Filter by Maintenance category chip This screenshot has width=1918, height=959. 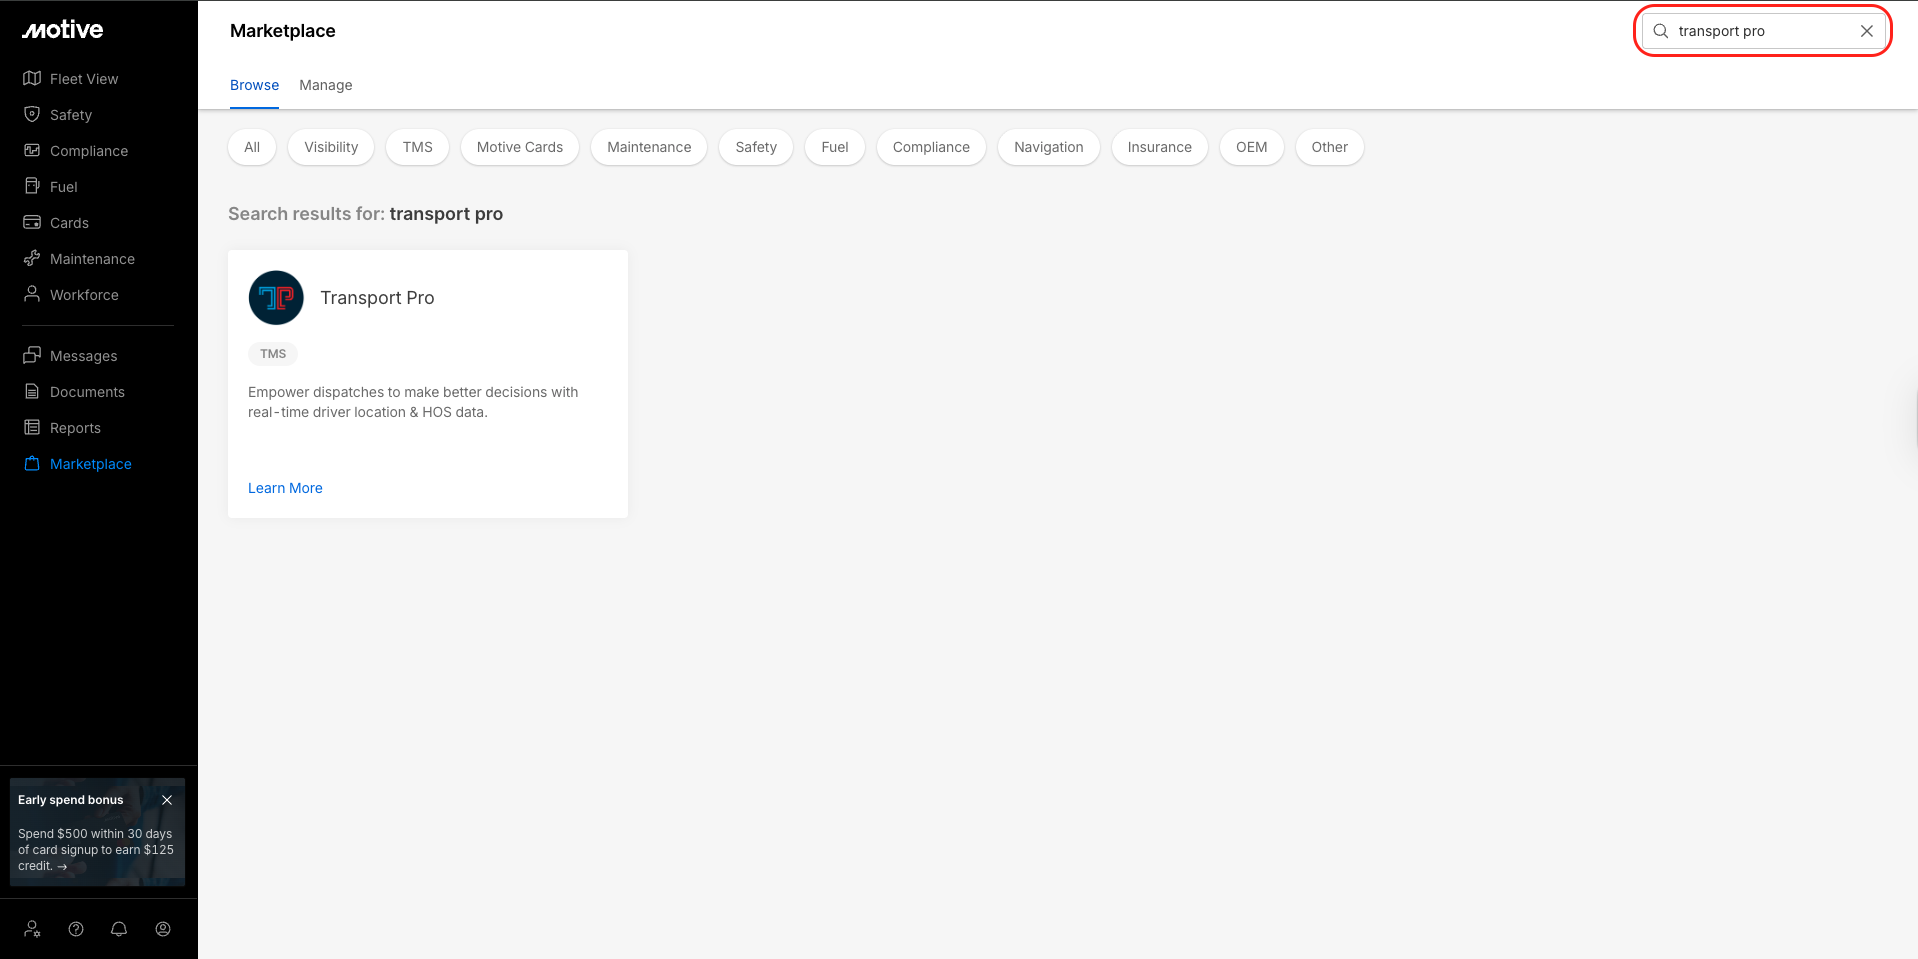(649, 147)
